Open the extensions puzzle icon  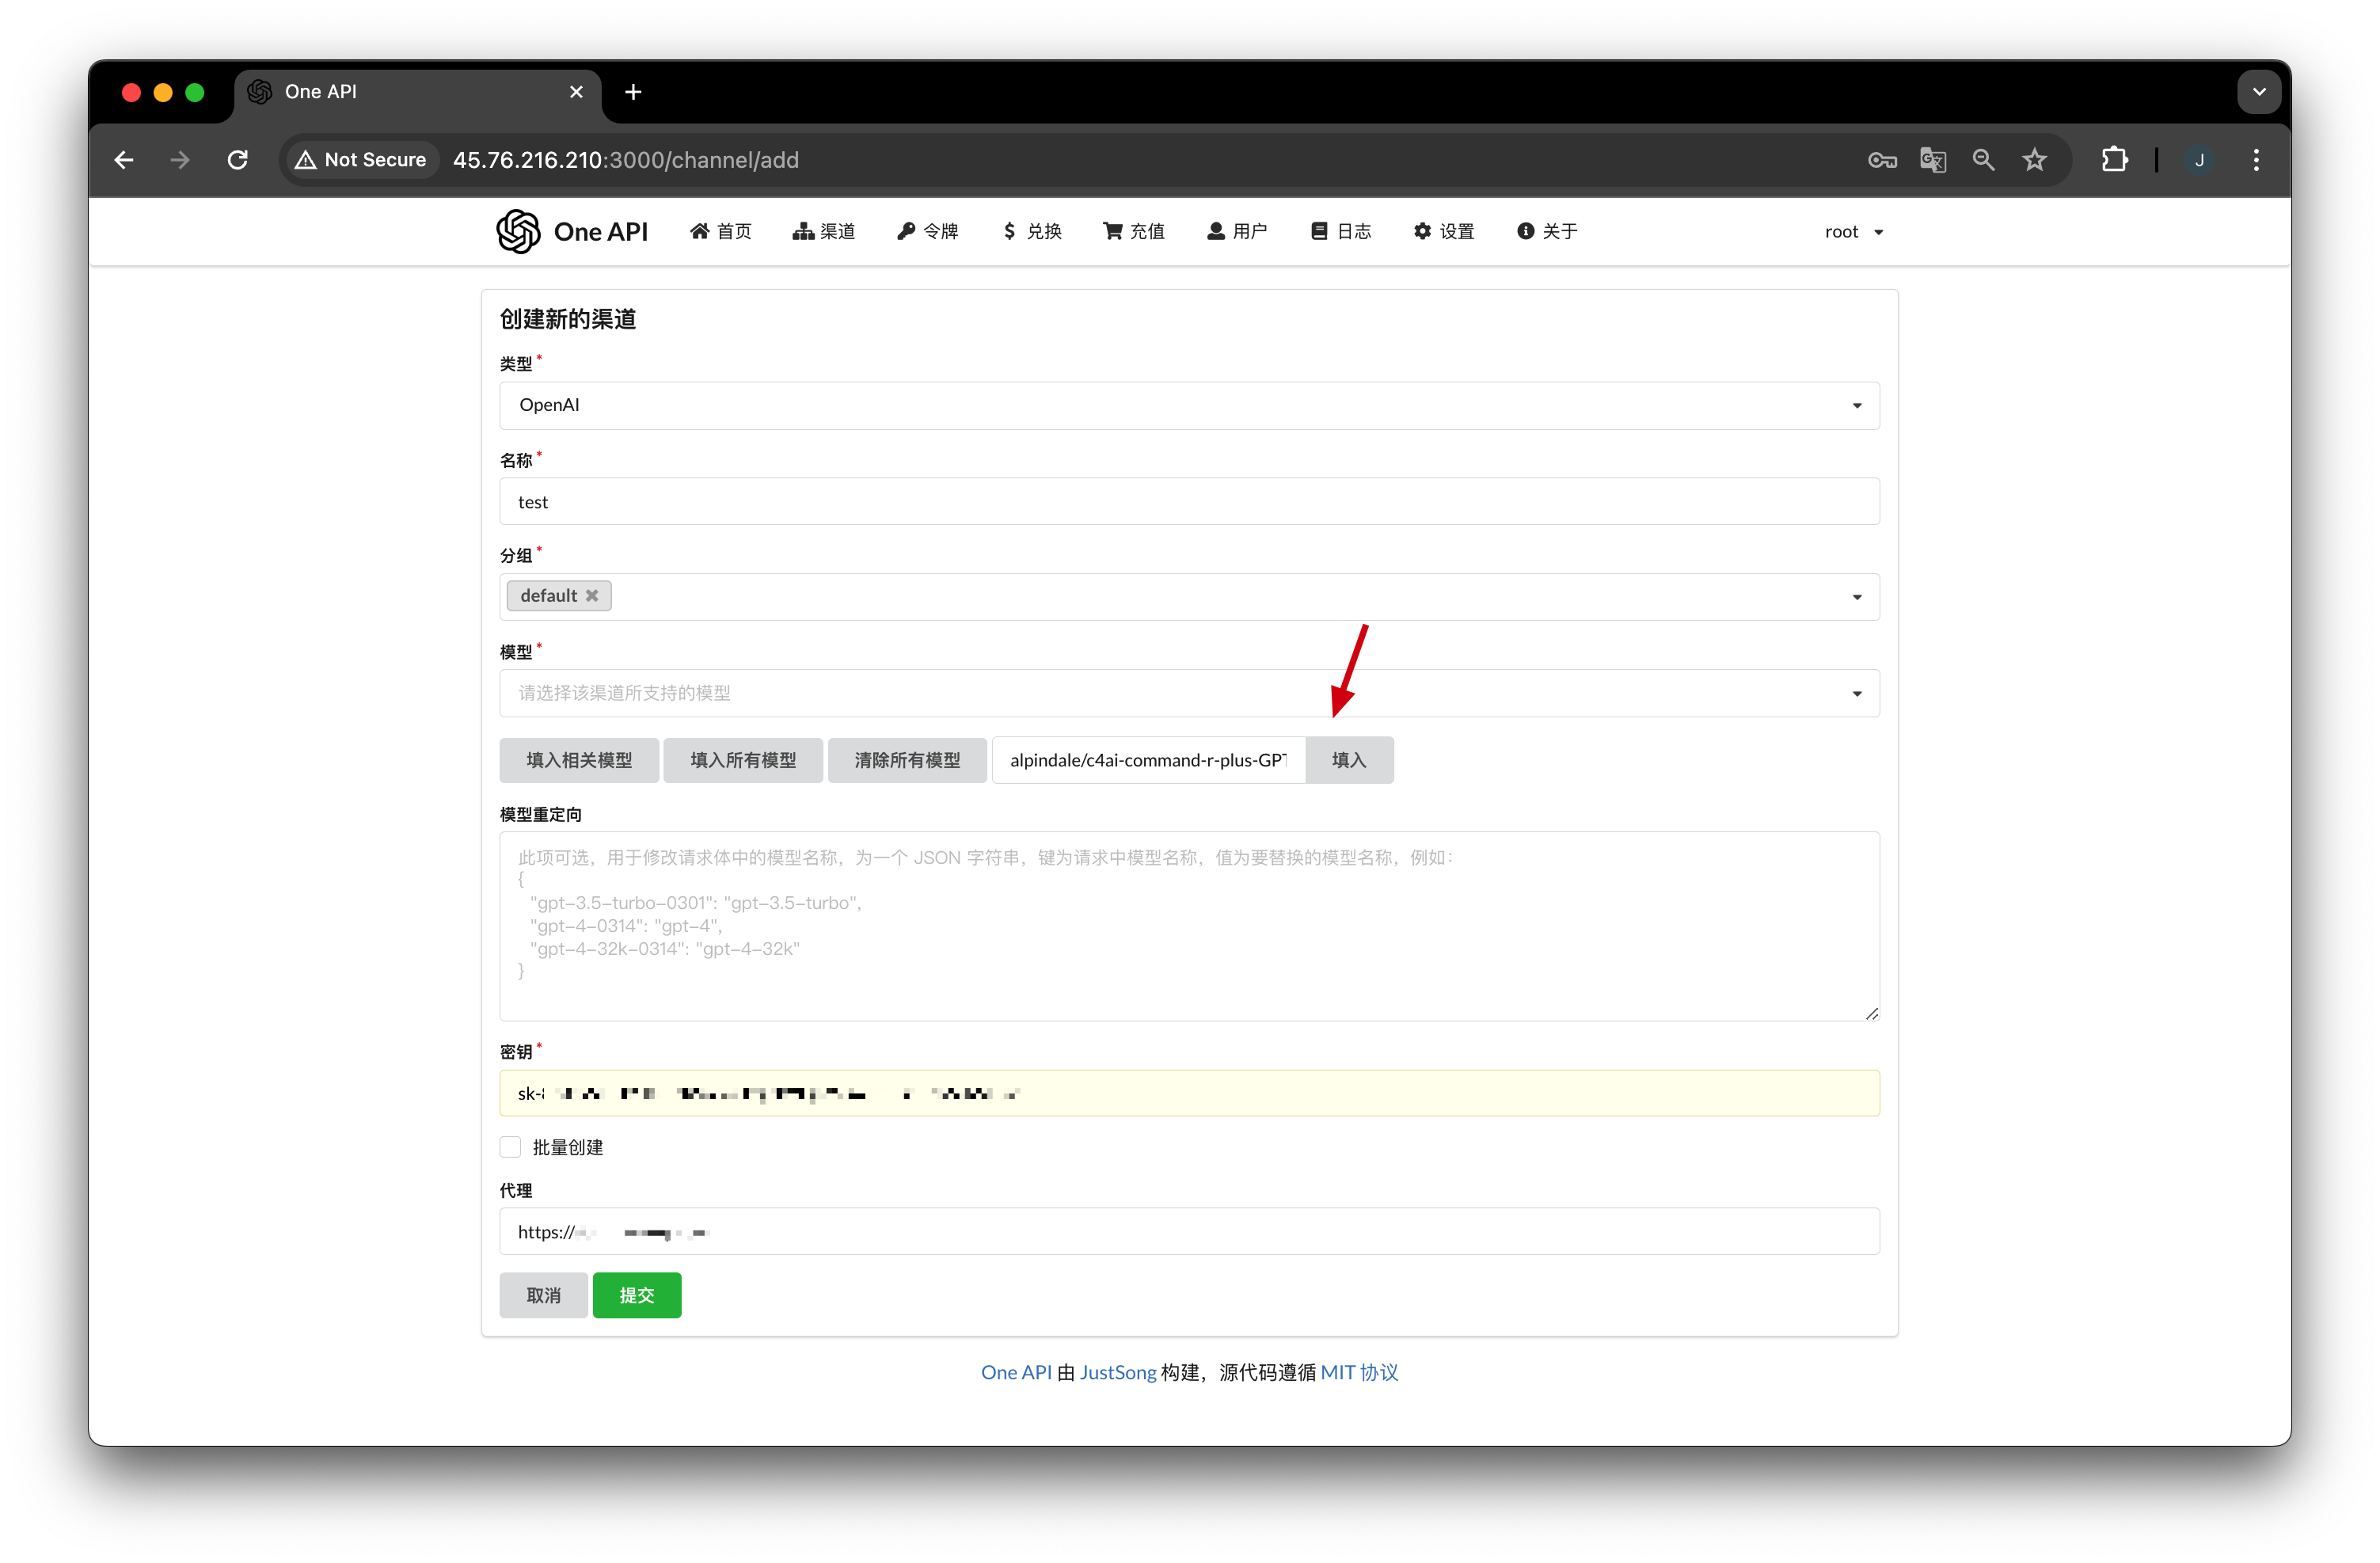coord(2114,160)
